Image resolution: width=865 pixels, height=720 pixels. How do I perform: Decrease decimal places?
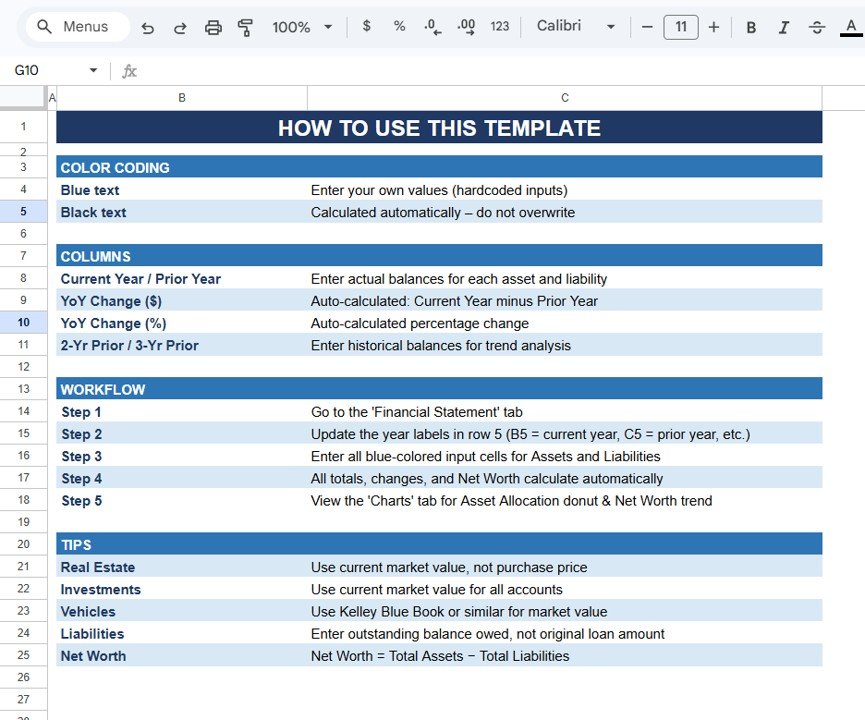[x=433, y=27]
